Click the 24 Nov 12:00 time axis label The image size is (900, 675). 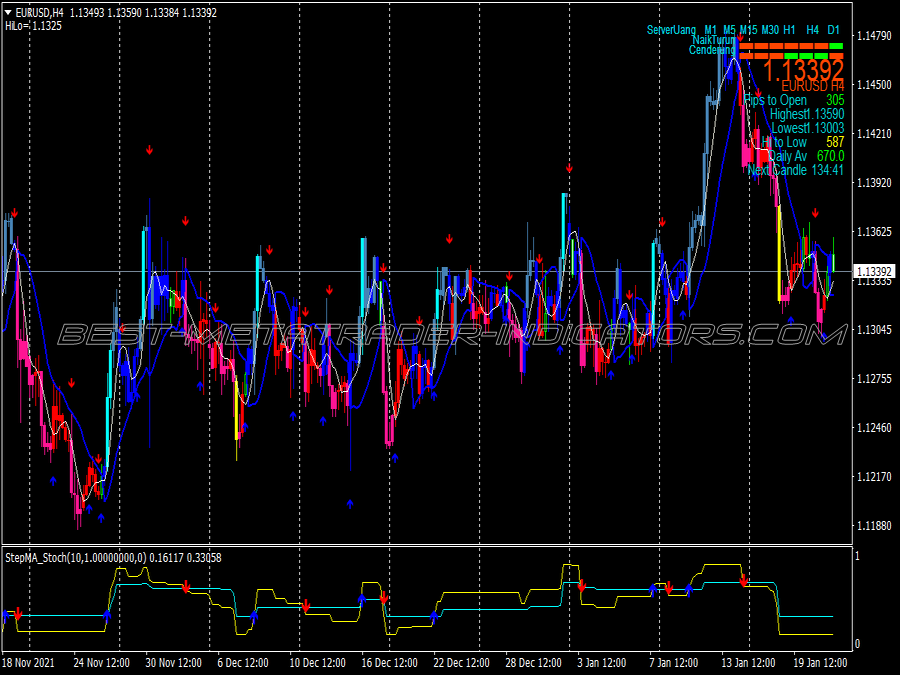102,663
